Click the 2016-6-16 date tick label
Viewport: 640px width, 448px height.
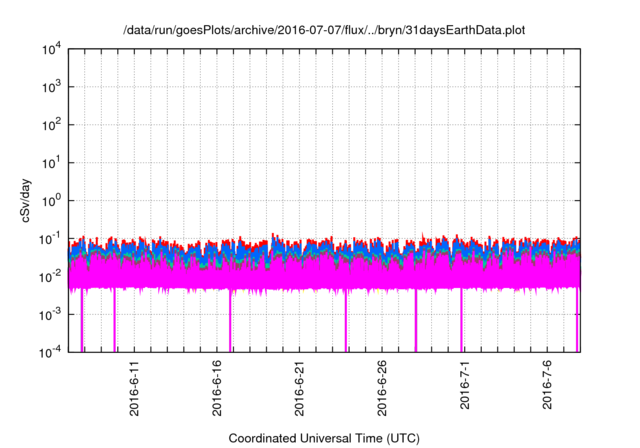pyautogui.click(x=217, y=388)
